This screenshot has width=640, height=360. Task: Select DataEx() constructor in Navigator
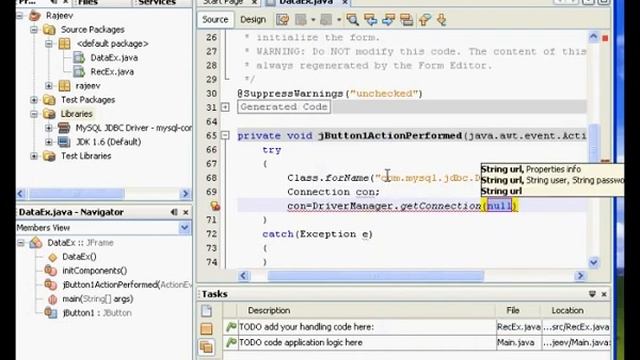pos(79,257)
